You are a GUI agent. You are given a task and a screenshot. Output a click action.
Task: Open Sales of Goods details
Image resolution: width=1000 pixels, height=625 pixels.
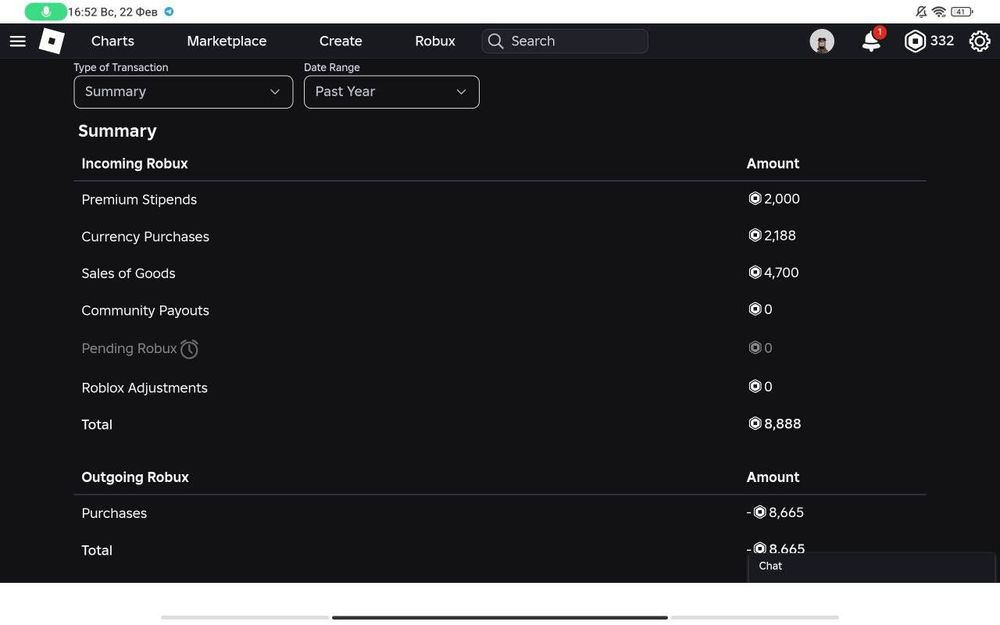point(128,274)
